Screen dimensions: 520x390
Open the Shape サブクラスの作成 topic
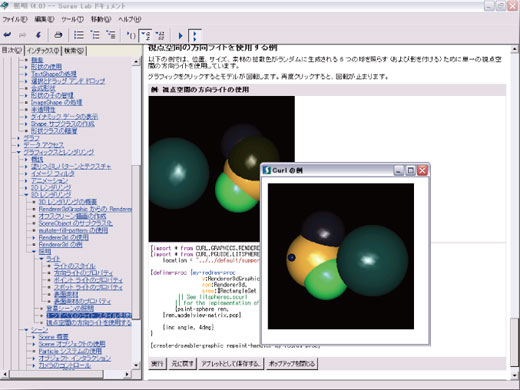click(x=63, y=124)
